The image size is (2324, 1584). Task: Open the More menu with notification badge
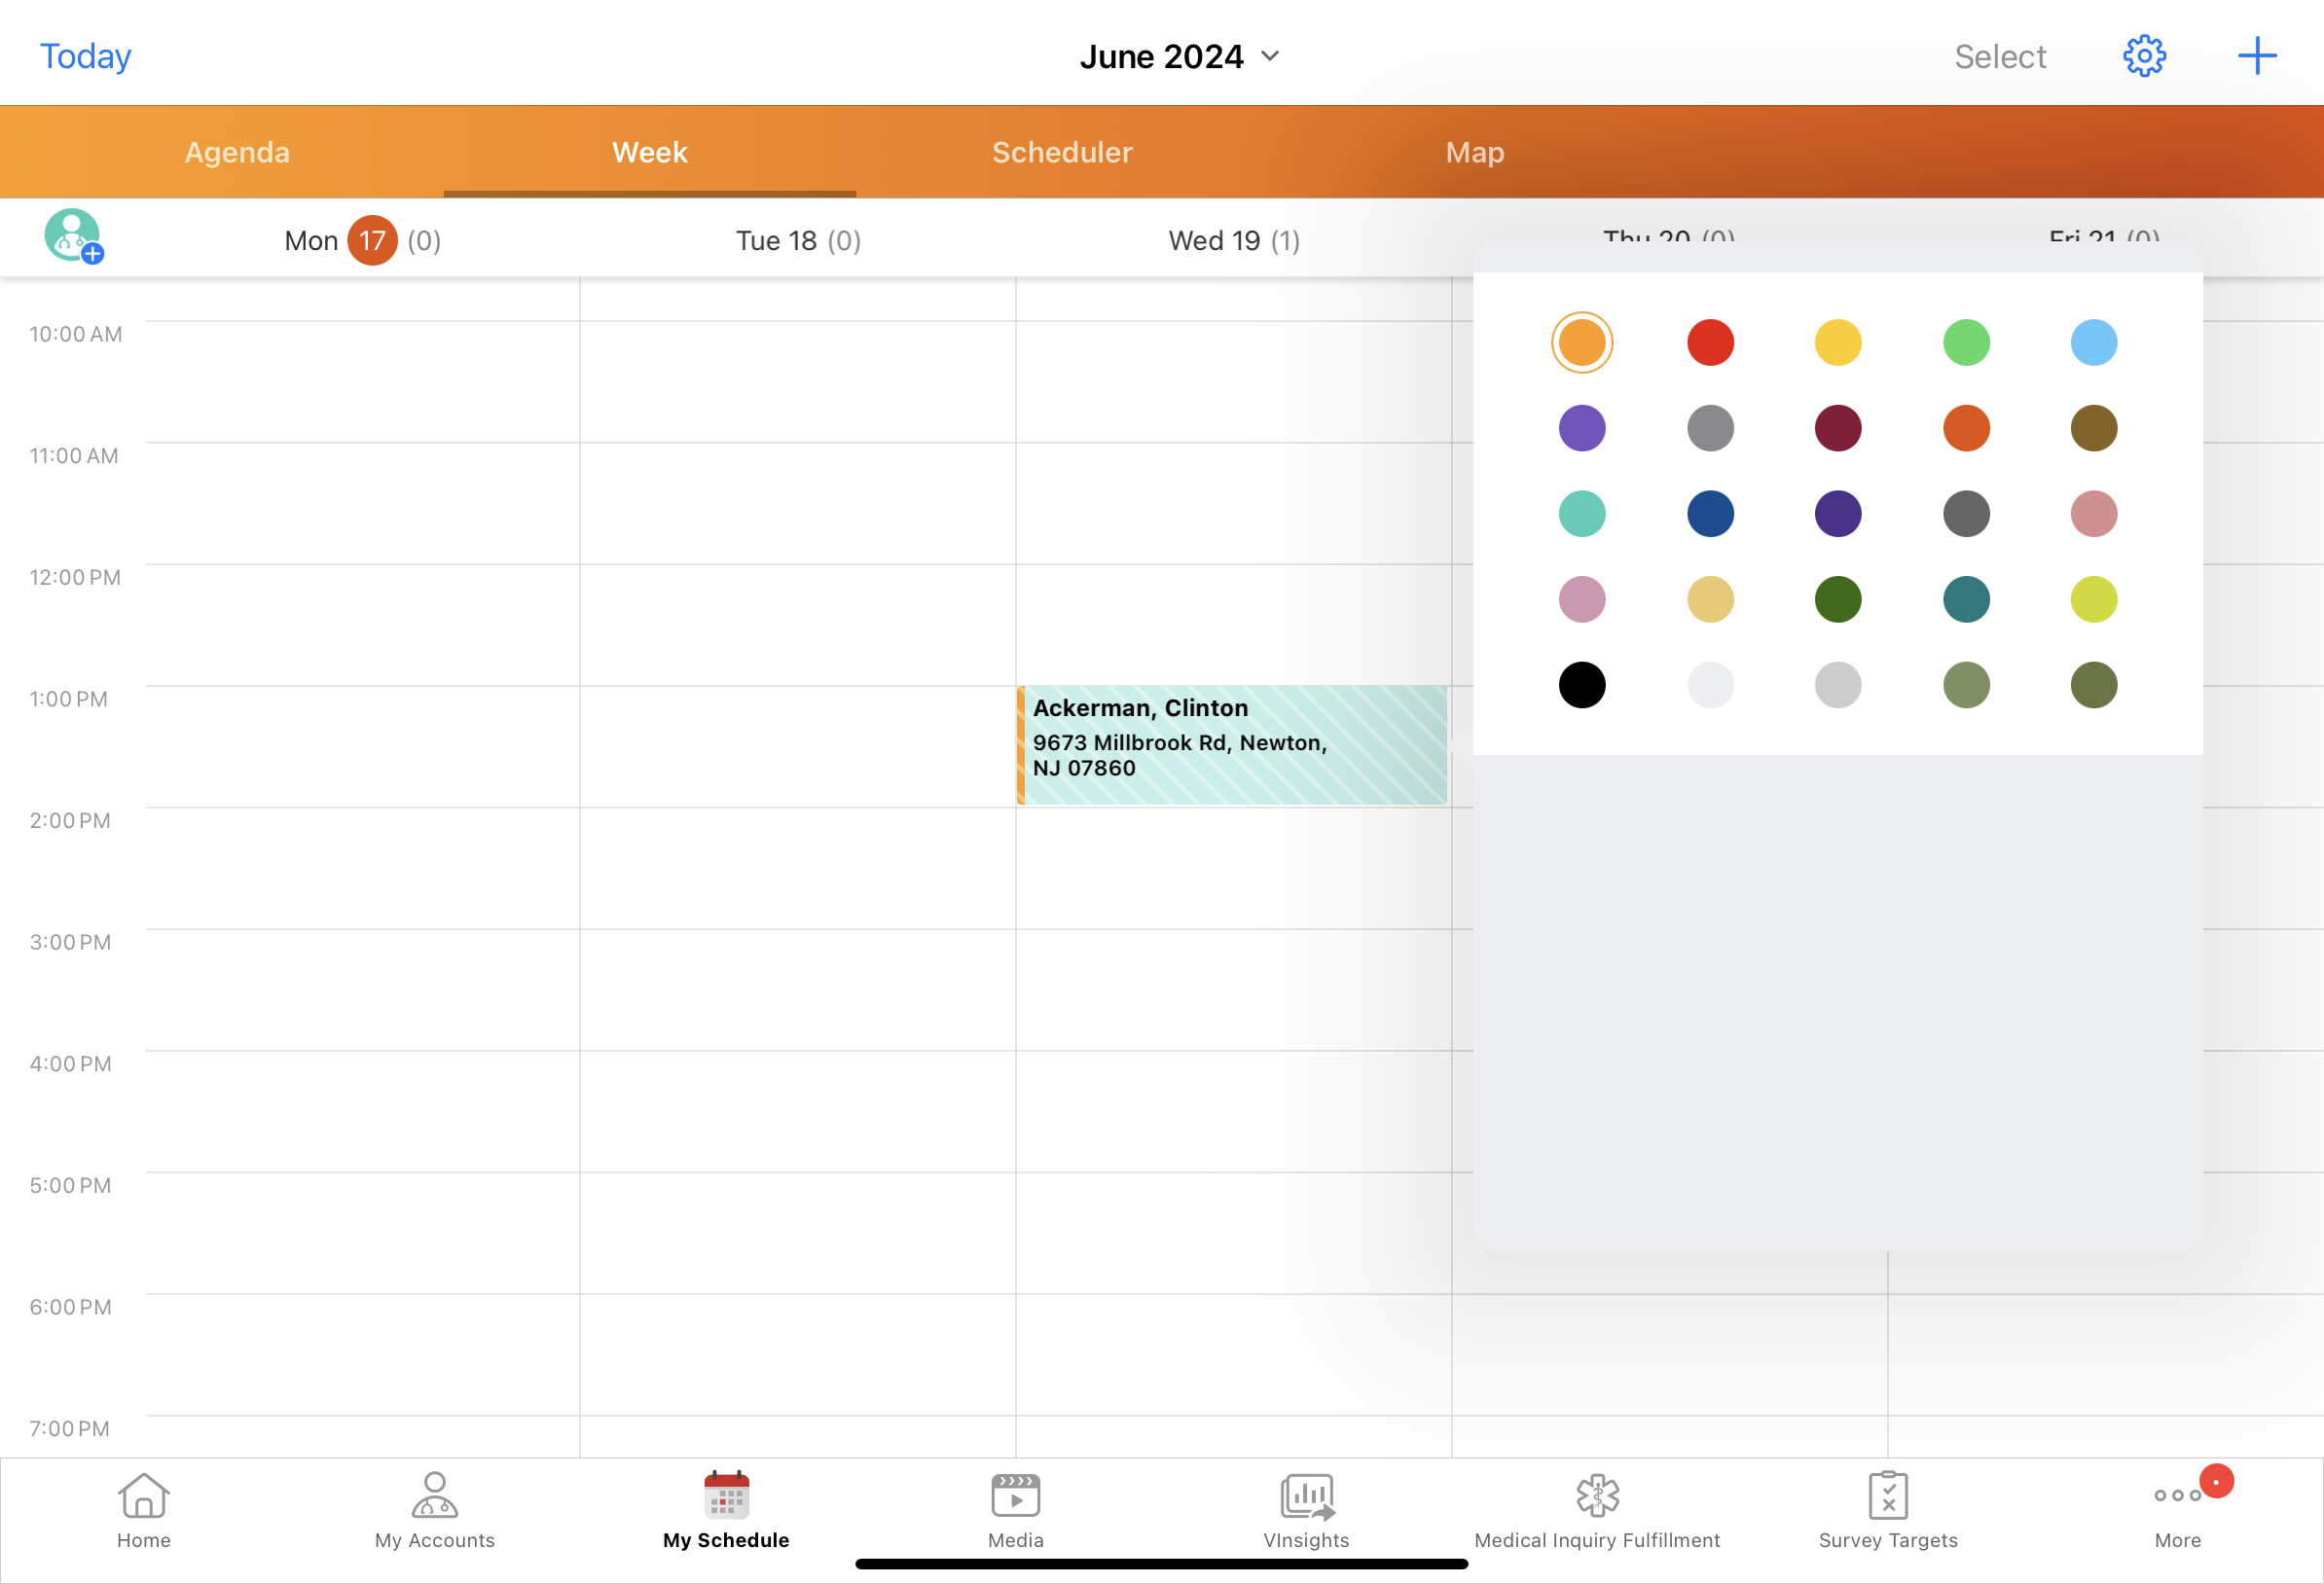tap(2177, 1508)
